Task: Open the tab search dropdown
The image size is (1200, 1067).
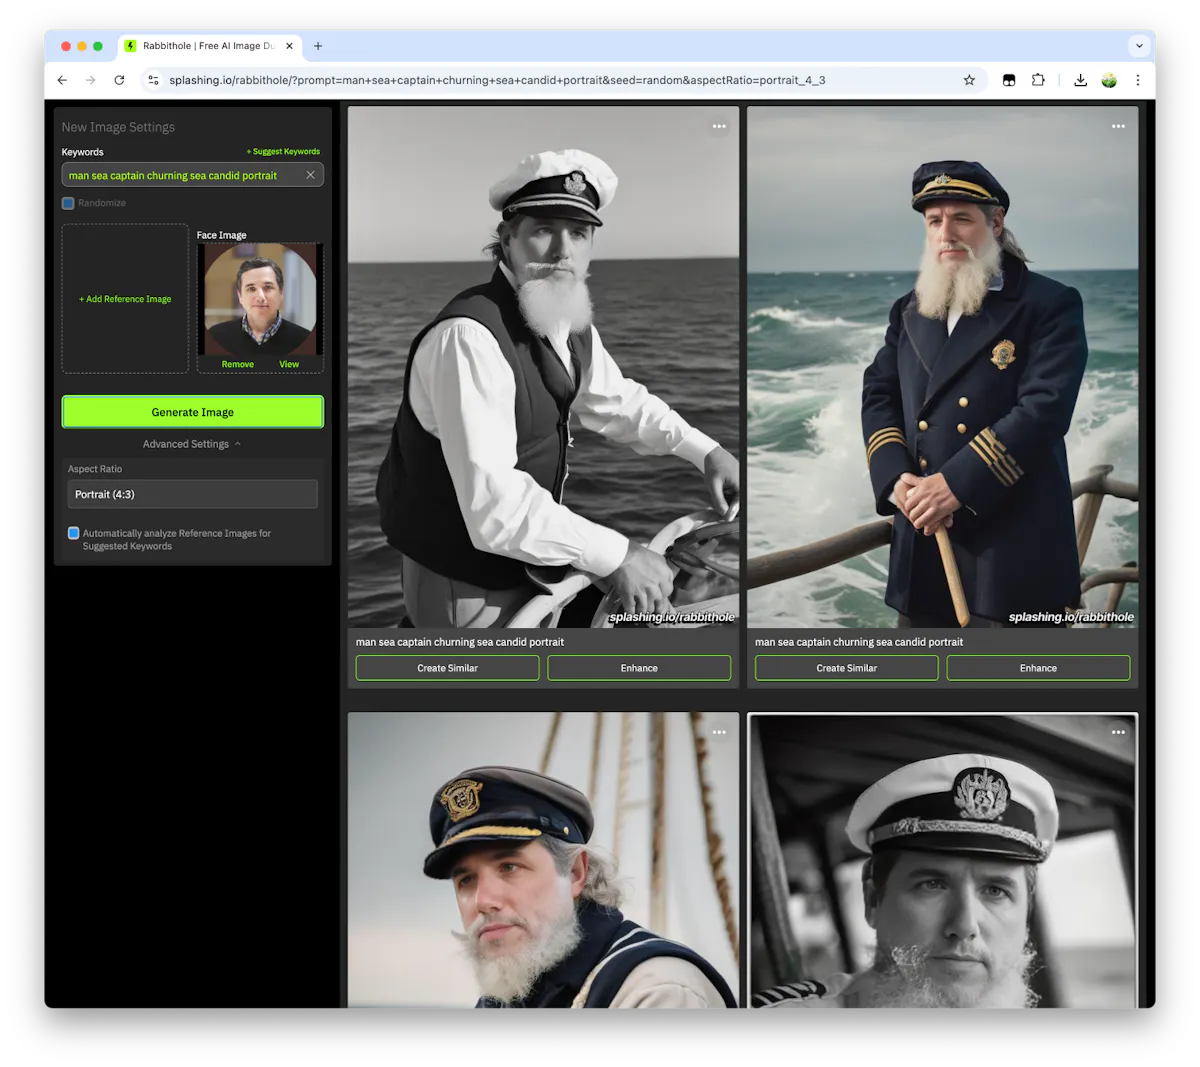Action: pyautogui.click(x=1139, y=46)
